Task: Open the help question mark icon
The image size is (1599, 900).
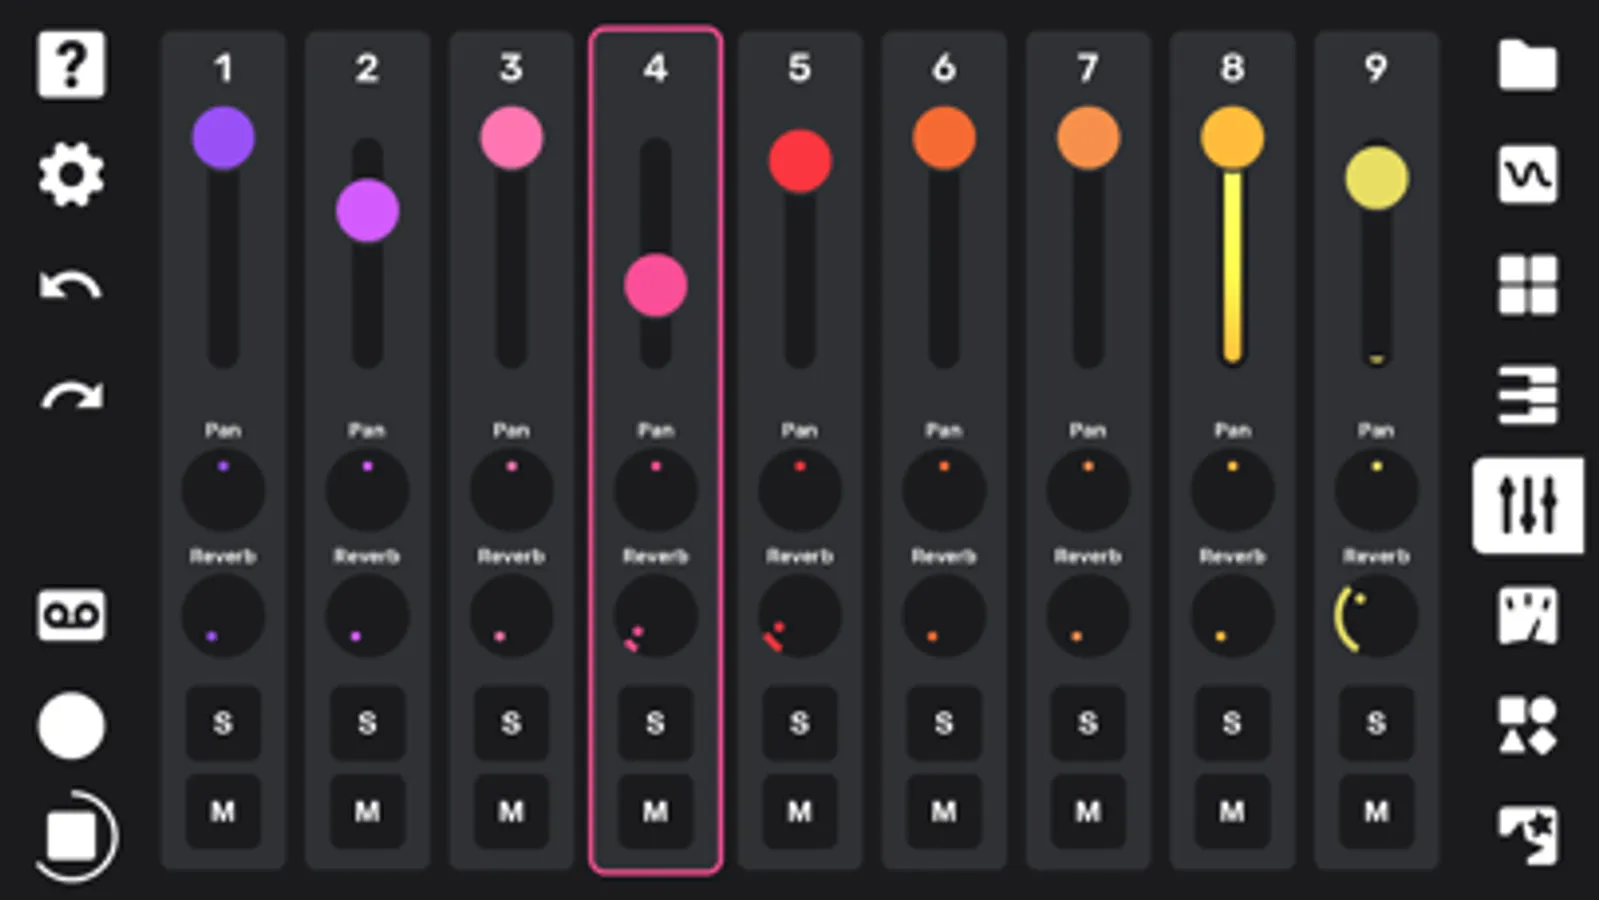Action: [71, 65]
